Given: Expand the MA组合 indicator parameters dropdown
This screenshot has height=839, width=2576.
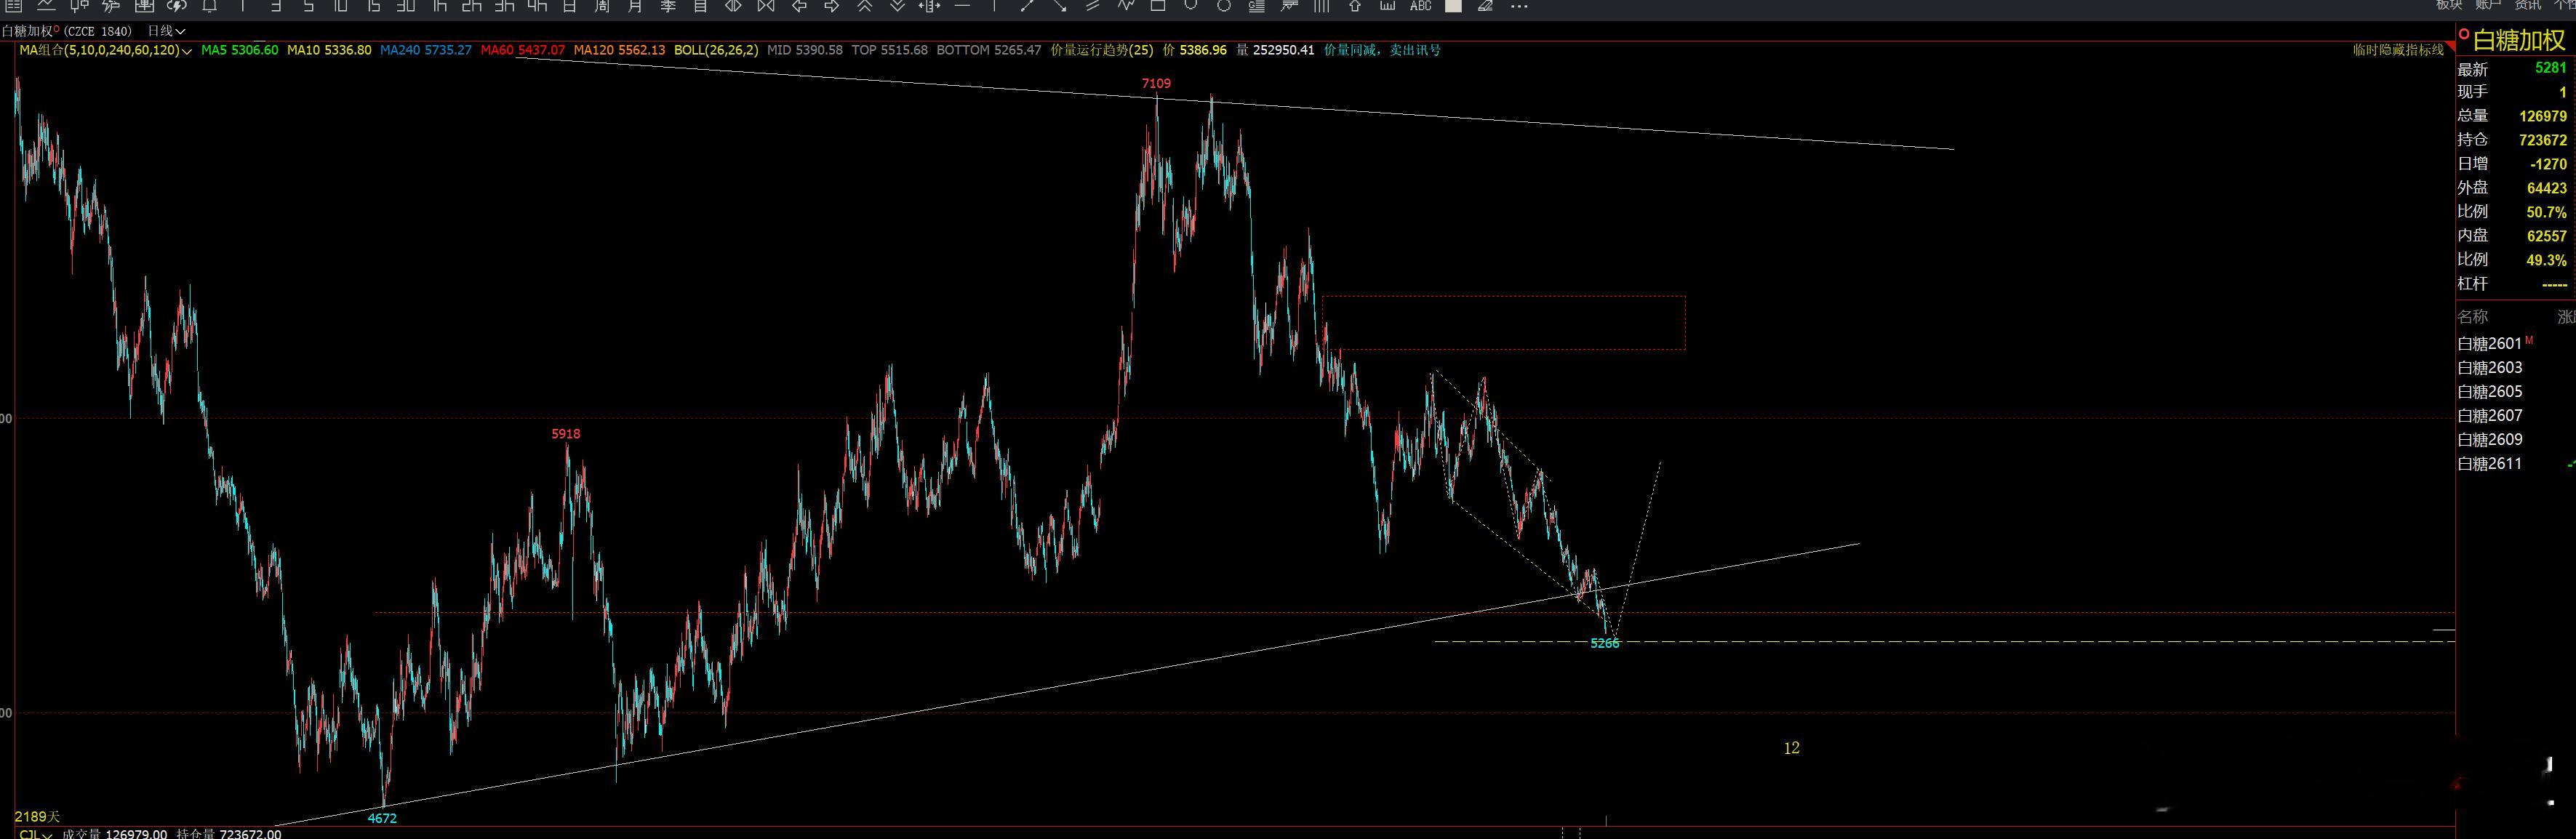Looking at the screenshot, I should 187,50.
